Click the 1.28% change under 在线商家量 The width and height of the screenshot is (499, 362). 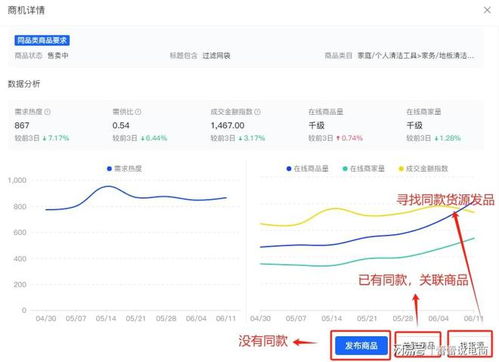point(447,138)
